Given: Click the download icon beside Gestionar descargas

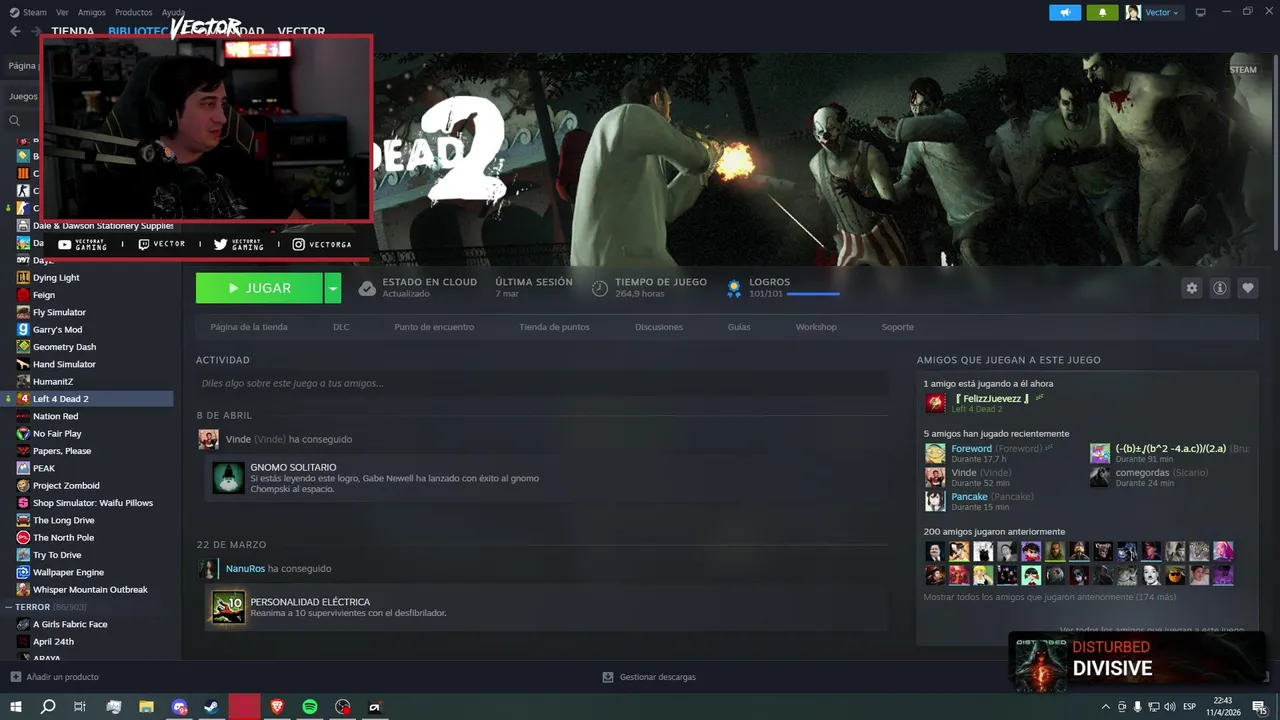Looking at the screenshot, I should point(608,677).
